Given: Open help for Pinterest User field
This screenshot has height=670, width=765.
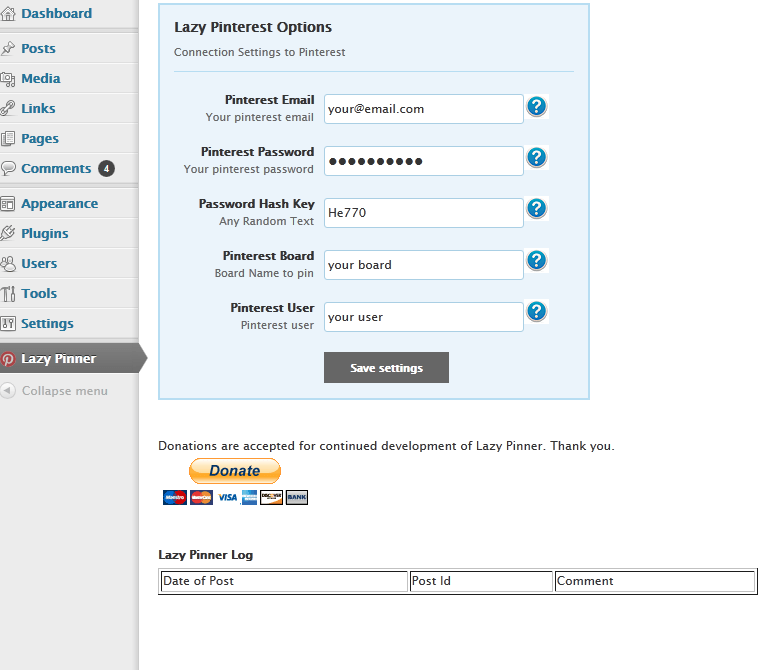Looking at the screenshot, I should tap(537, 311).
